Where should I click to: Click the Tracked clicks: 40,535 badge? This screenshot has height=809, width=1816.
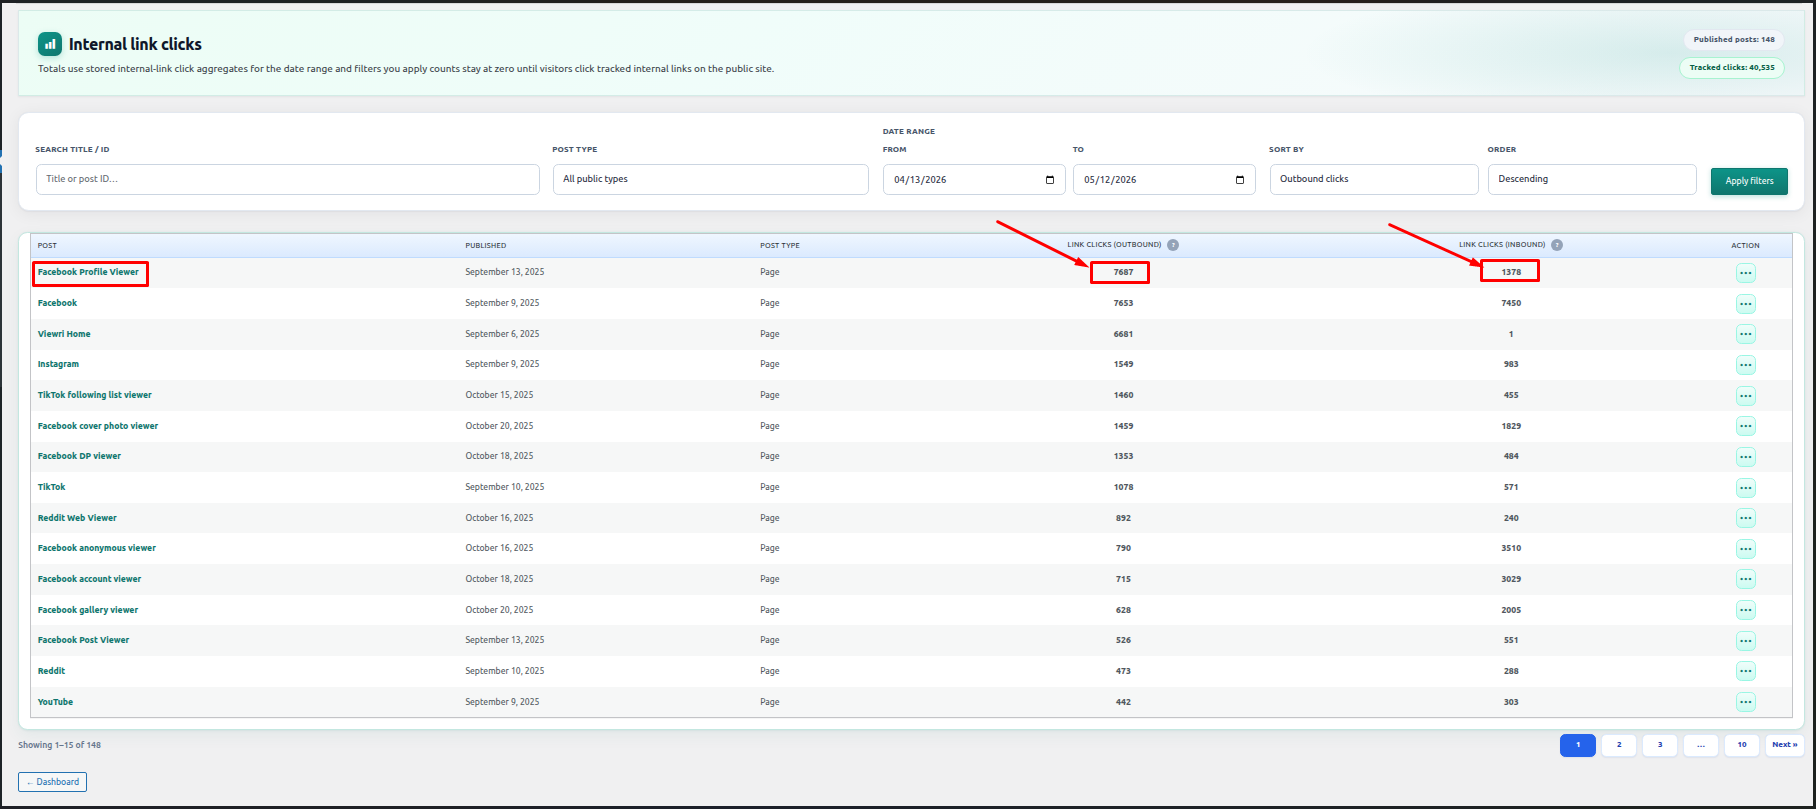click(x=1732, y=68)
